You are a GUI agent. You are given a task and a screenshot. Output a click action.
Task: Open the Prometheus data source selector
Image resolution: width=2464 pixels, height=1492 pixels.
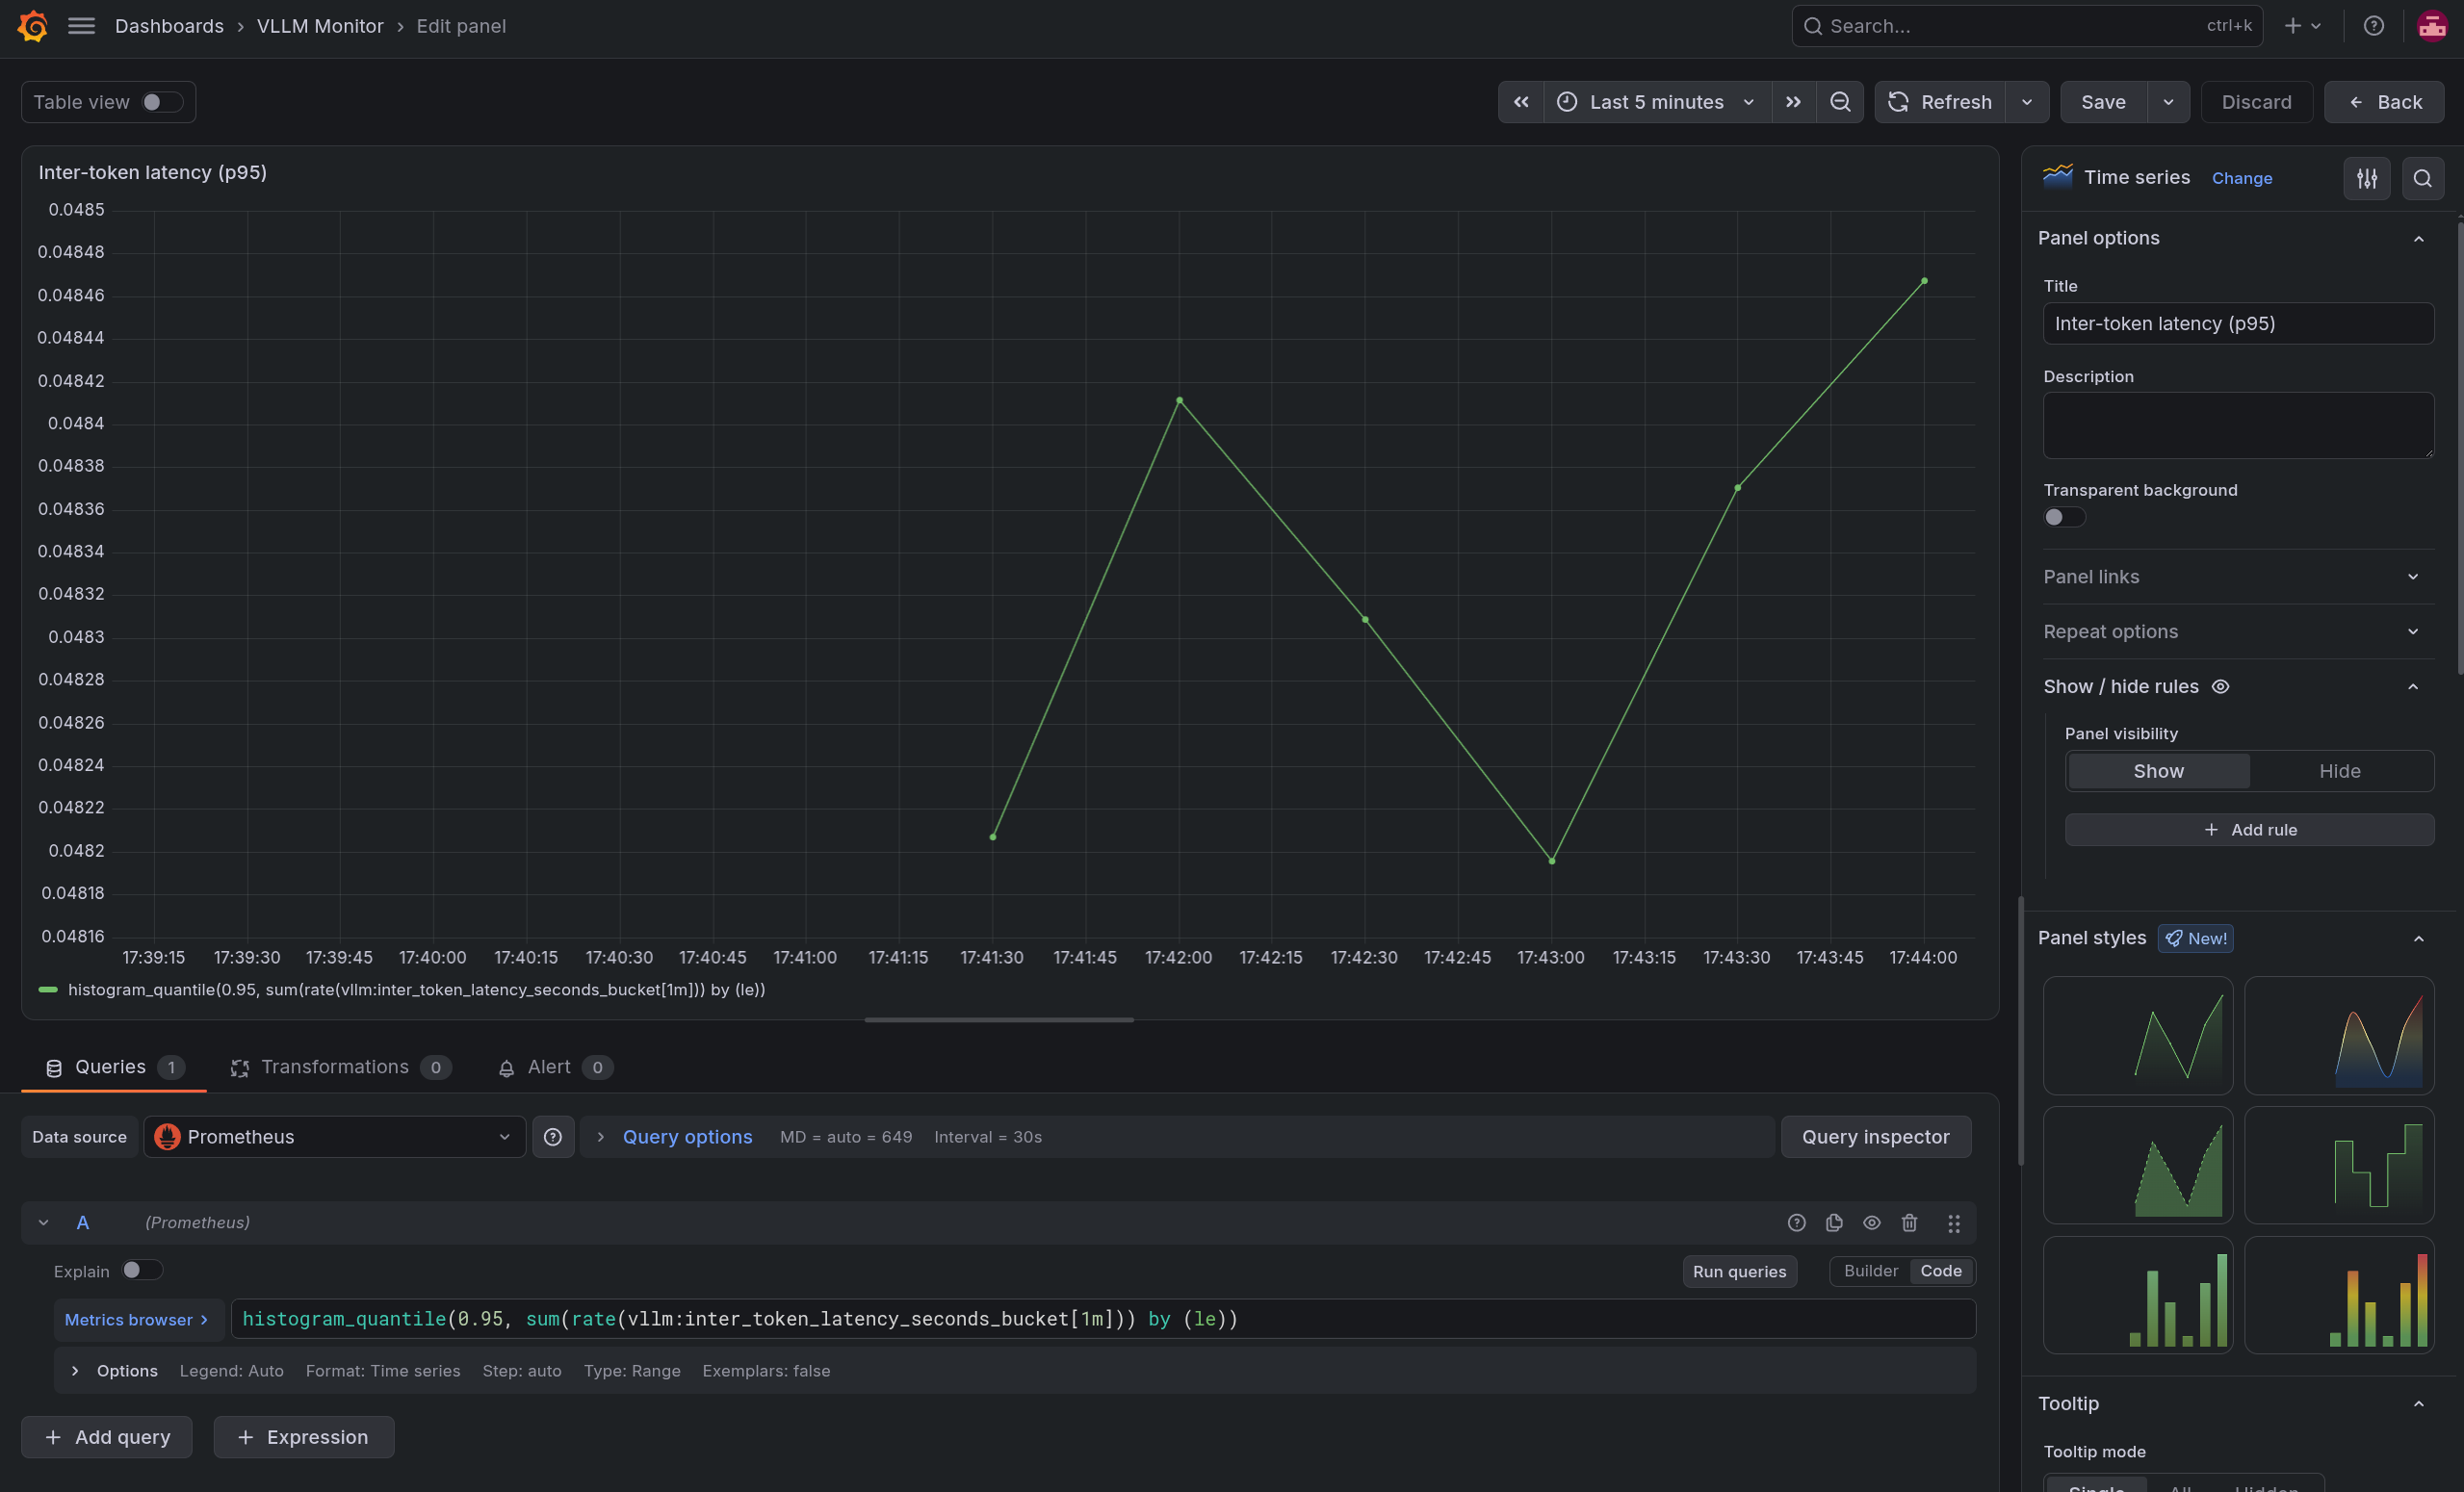tap(334, 1137)
